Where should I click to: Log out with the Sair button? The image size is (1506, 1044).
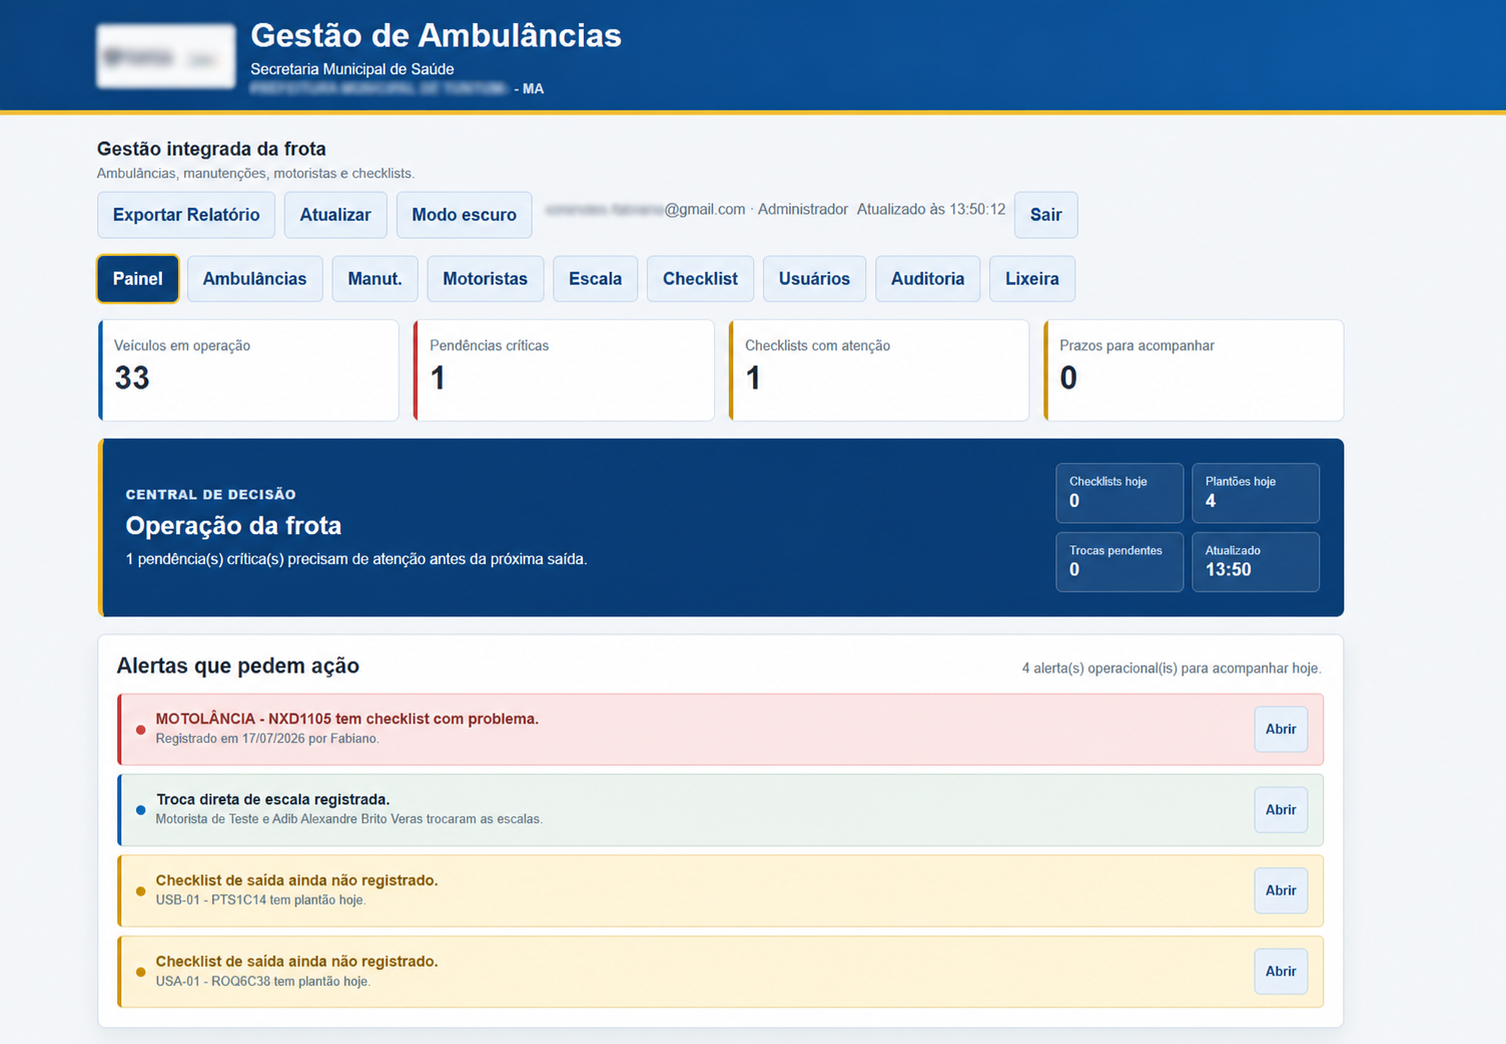1046,215
